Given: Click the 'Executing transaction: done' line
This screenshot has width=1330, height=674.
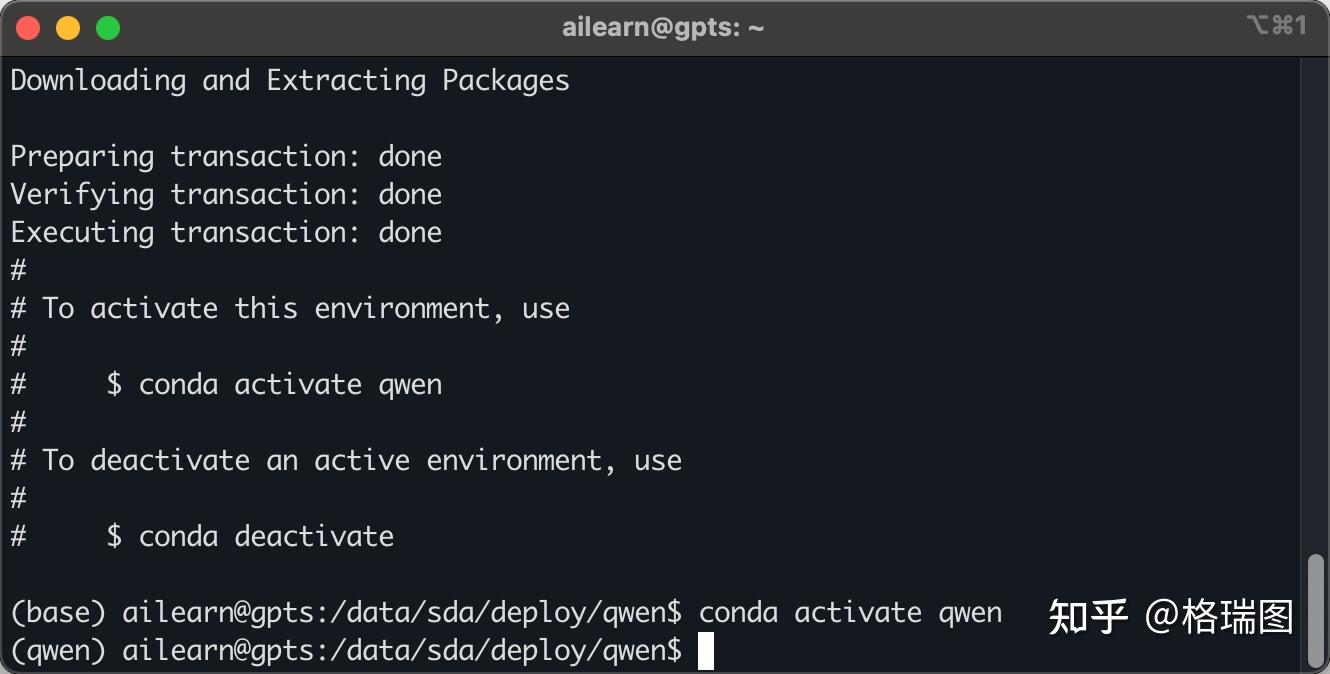Looking at the screenshot, I should [x=226, y=233].
